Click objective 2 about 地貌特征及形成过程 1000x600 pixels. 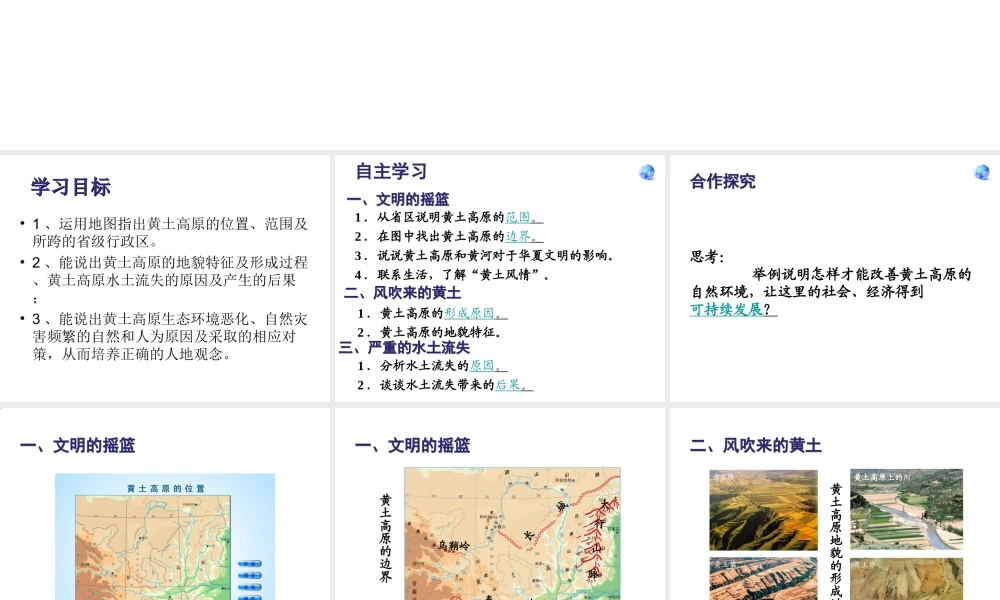[x=170, y=280]
